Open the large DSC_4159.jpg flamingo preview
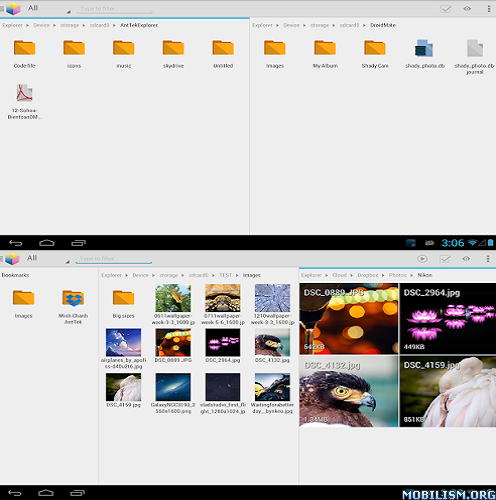This screenshot has height=500, width=496. pyautogui.click(x=448, y=391)
